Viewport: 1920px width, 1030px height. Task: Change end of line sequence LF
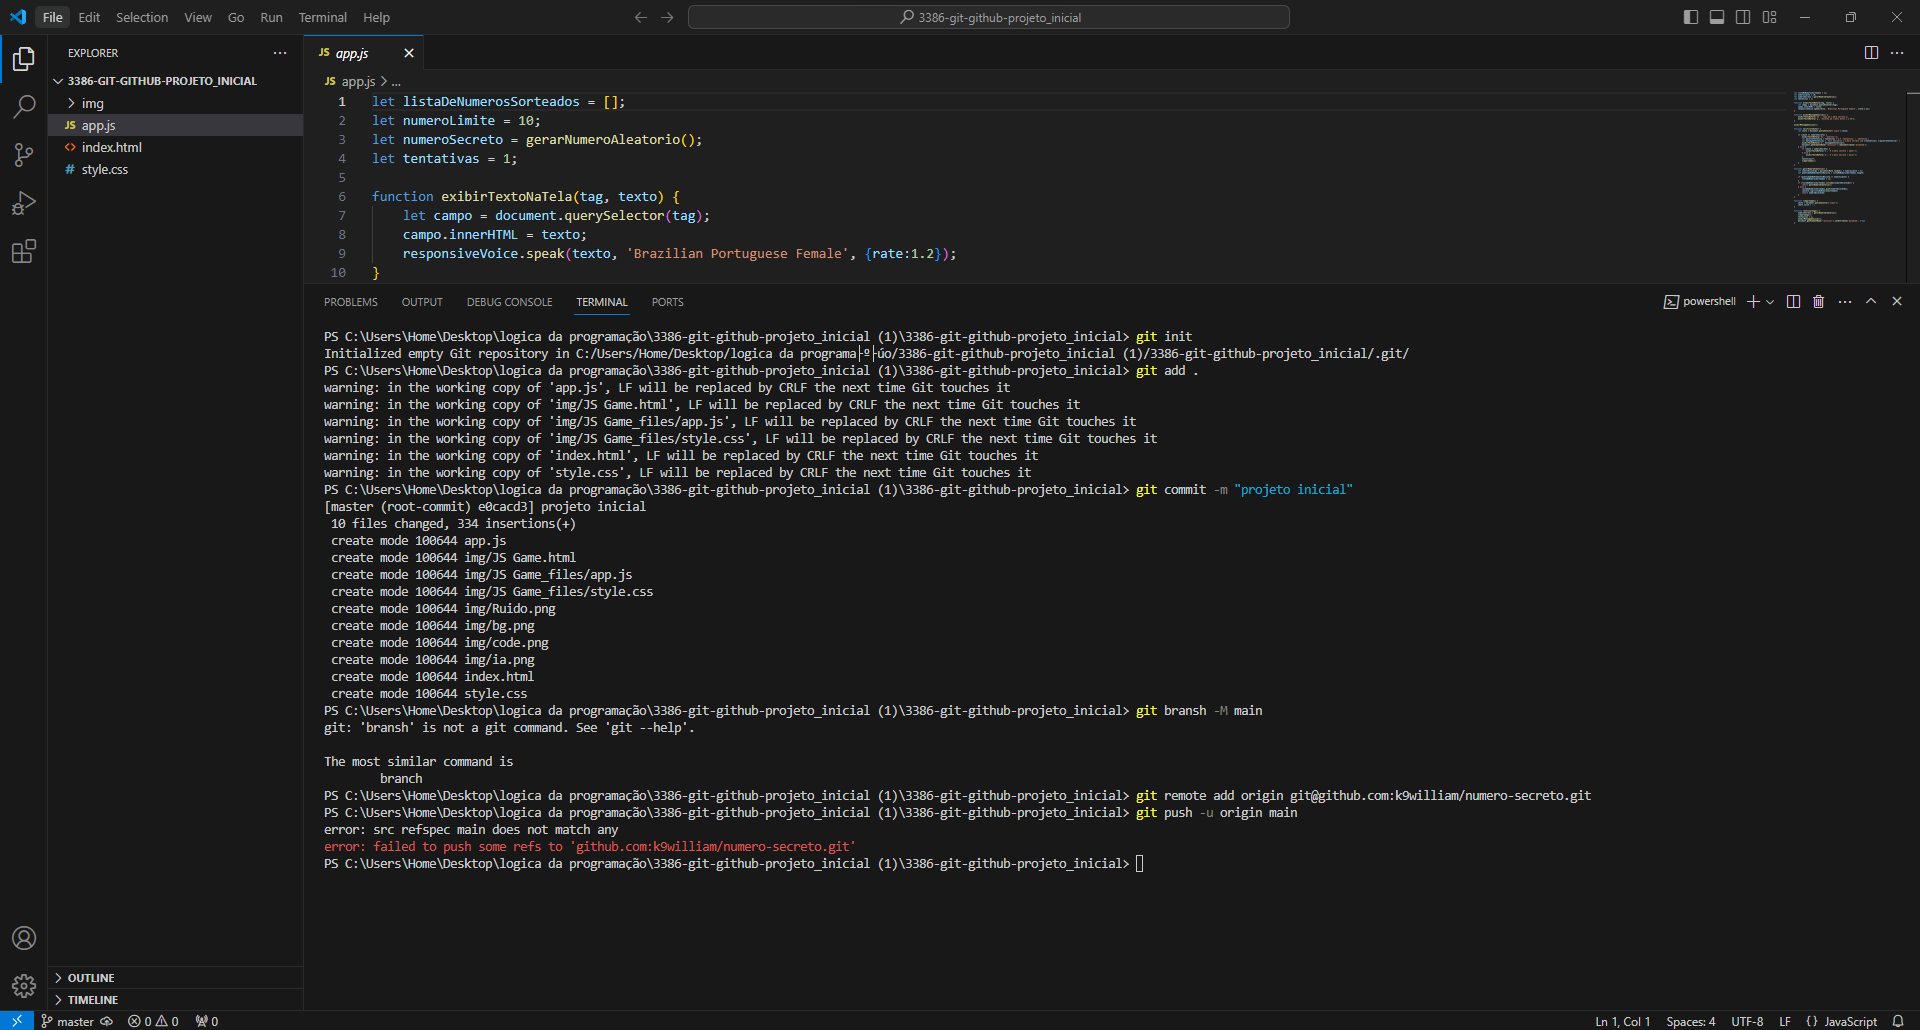(1785, 1021)
